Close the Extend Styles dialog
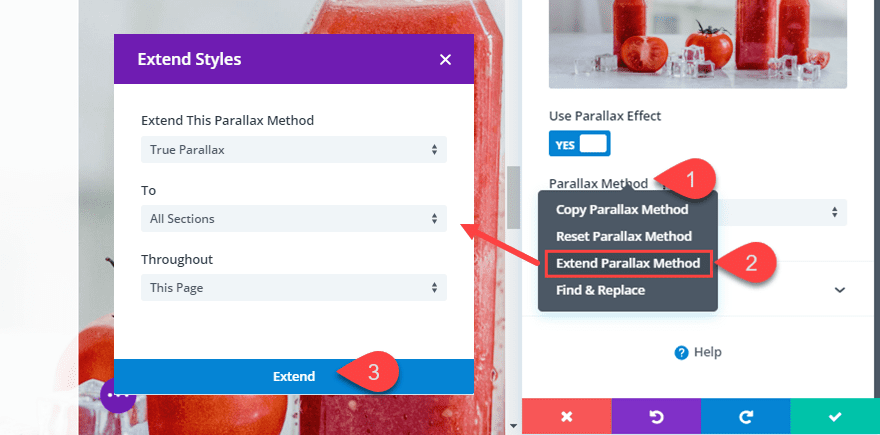This screenshot has width=880, height=435. coord(445,59)
